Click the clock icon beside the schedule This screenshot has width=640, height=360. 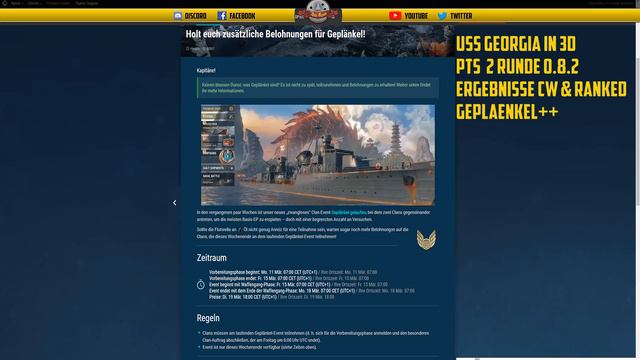click(x=200, y=284)
